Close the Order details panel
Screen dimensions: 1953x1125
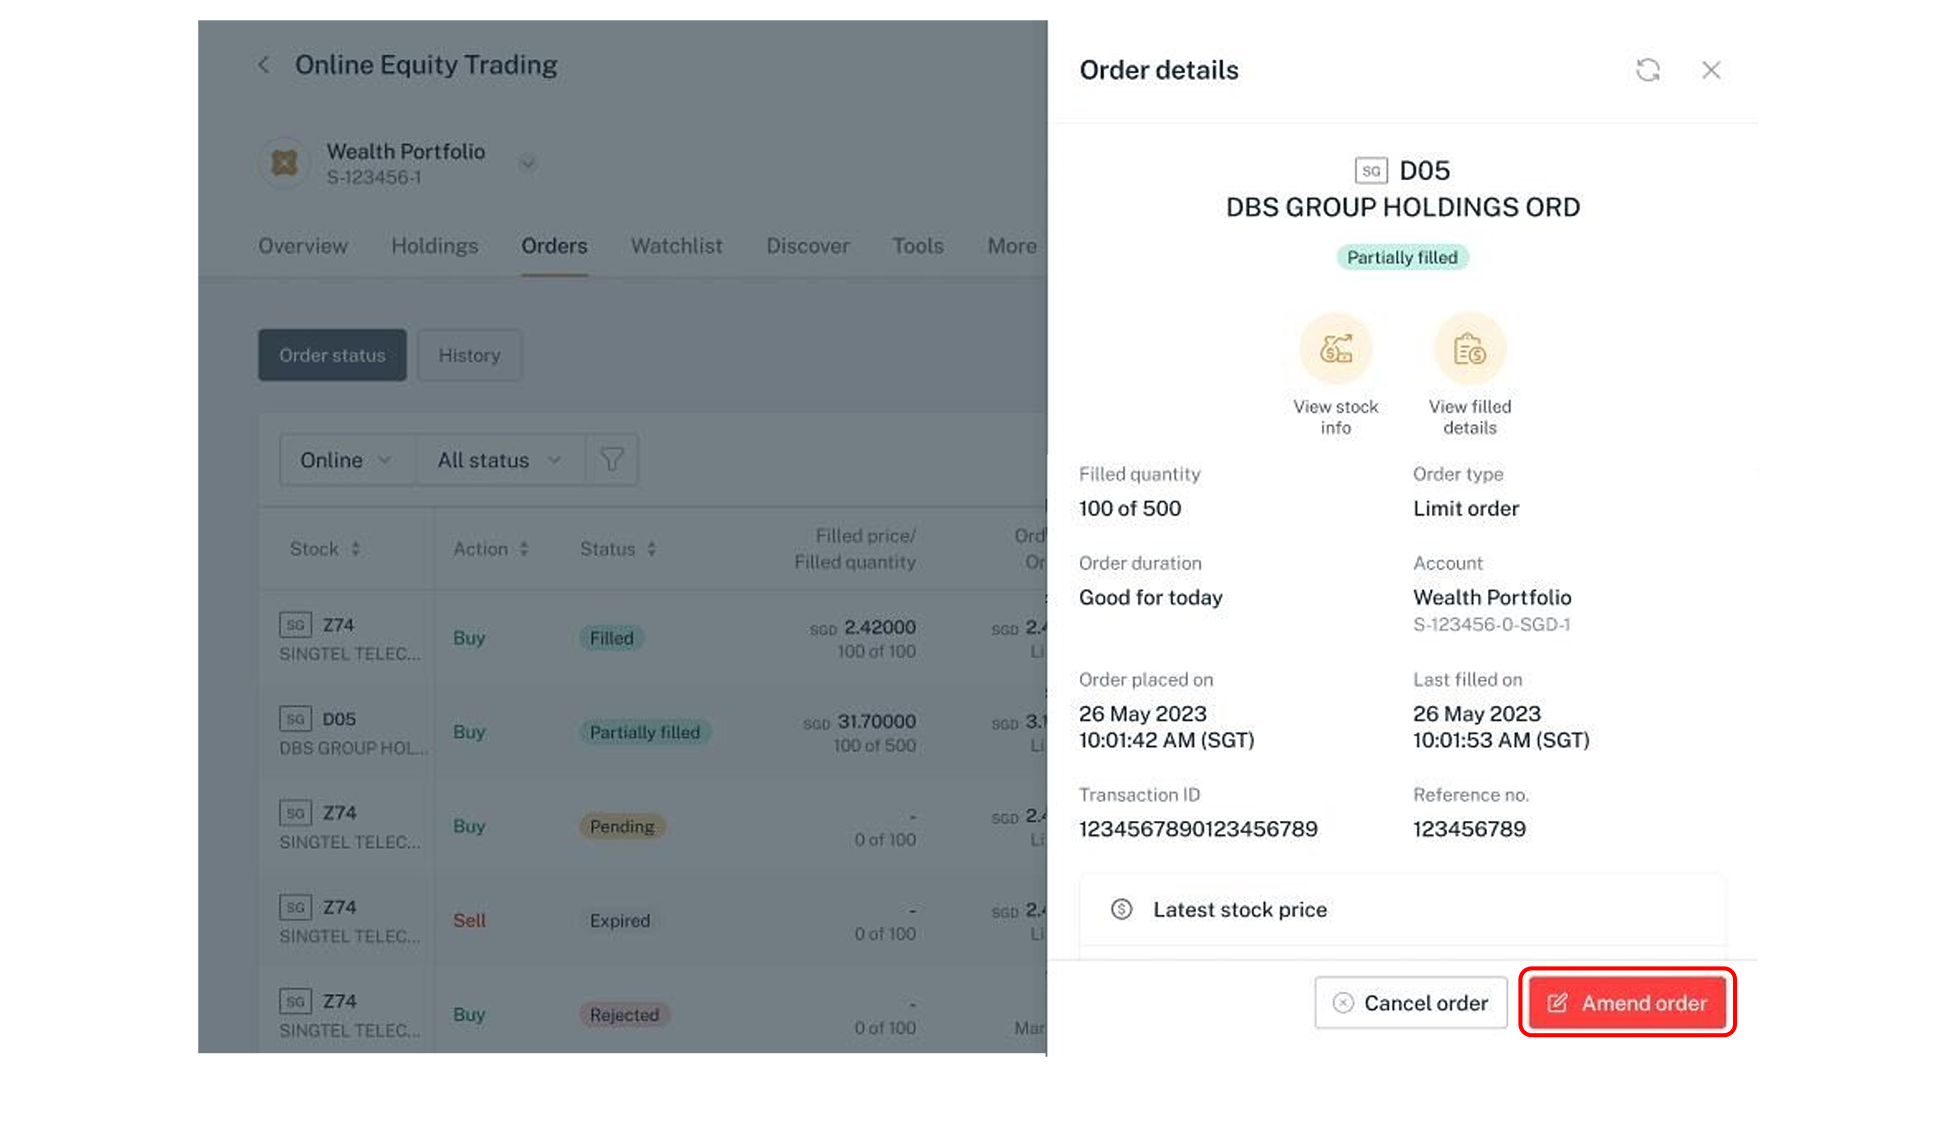(x=1711, y=70)
